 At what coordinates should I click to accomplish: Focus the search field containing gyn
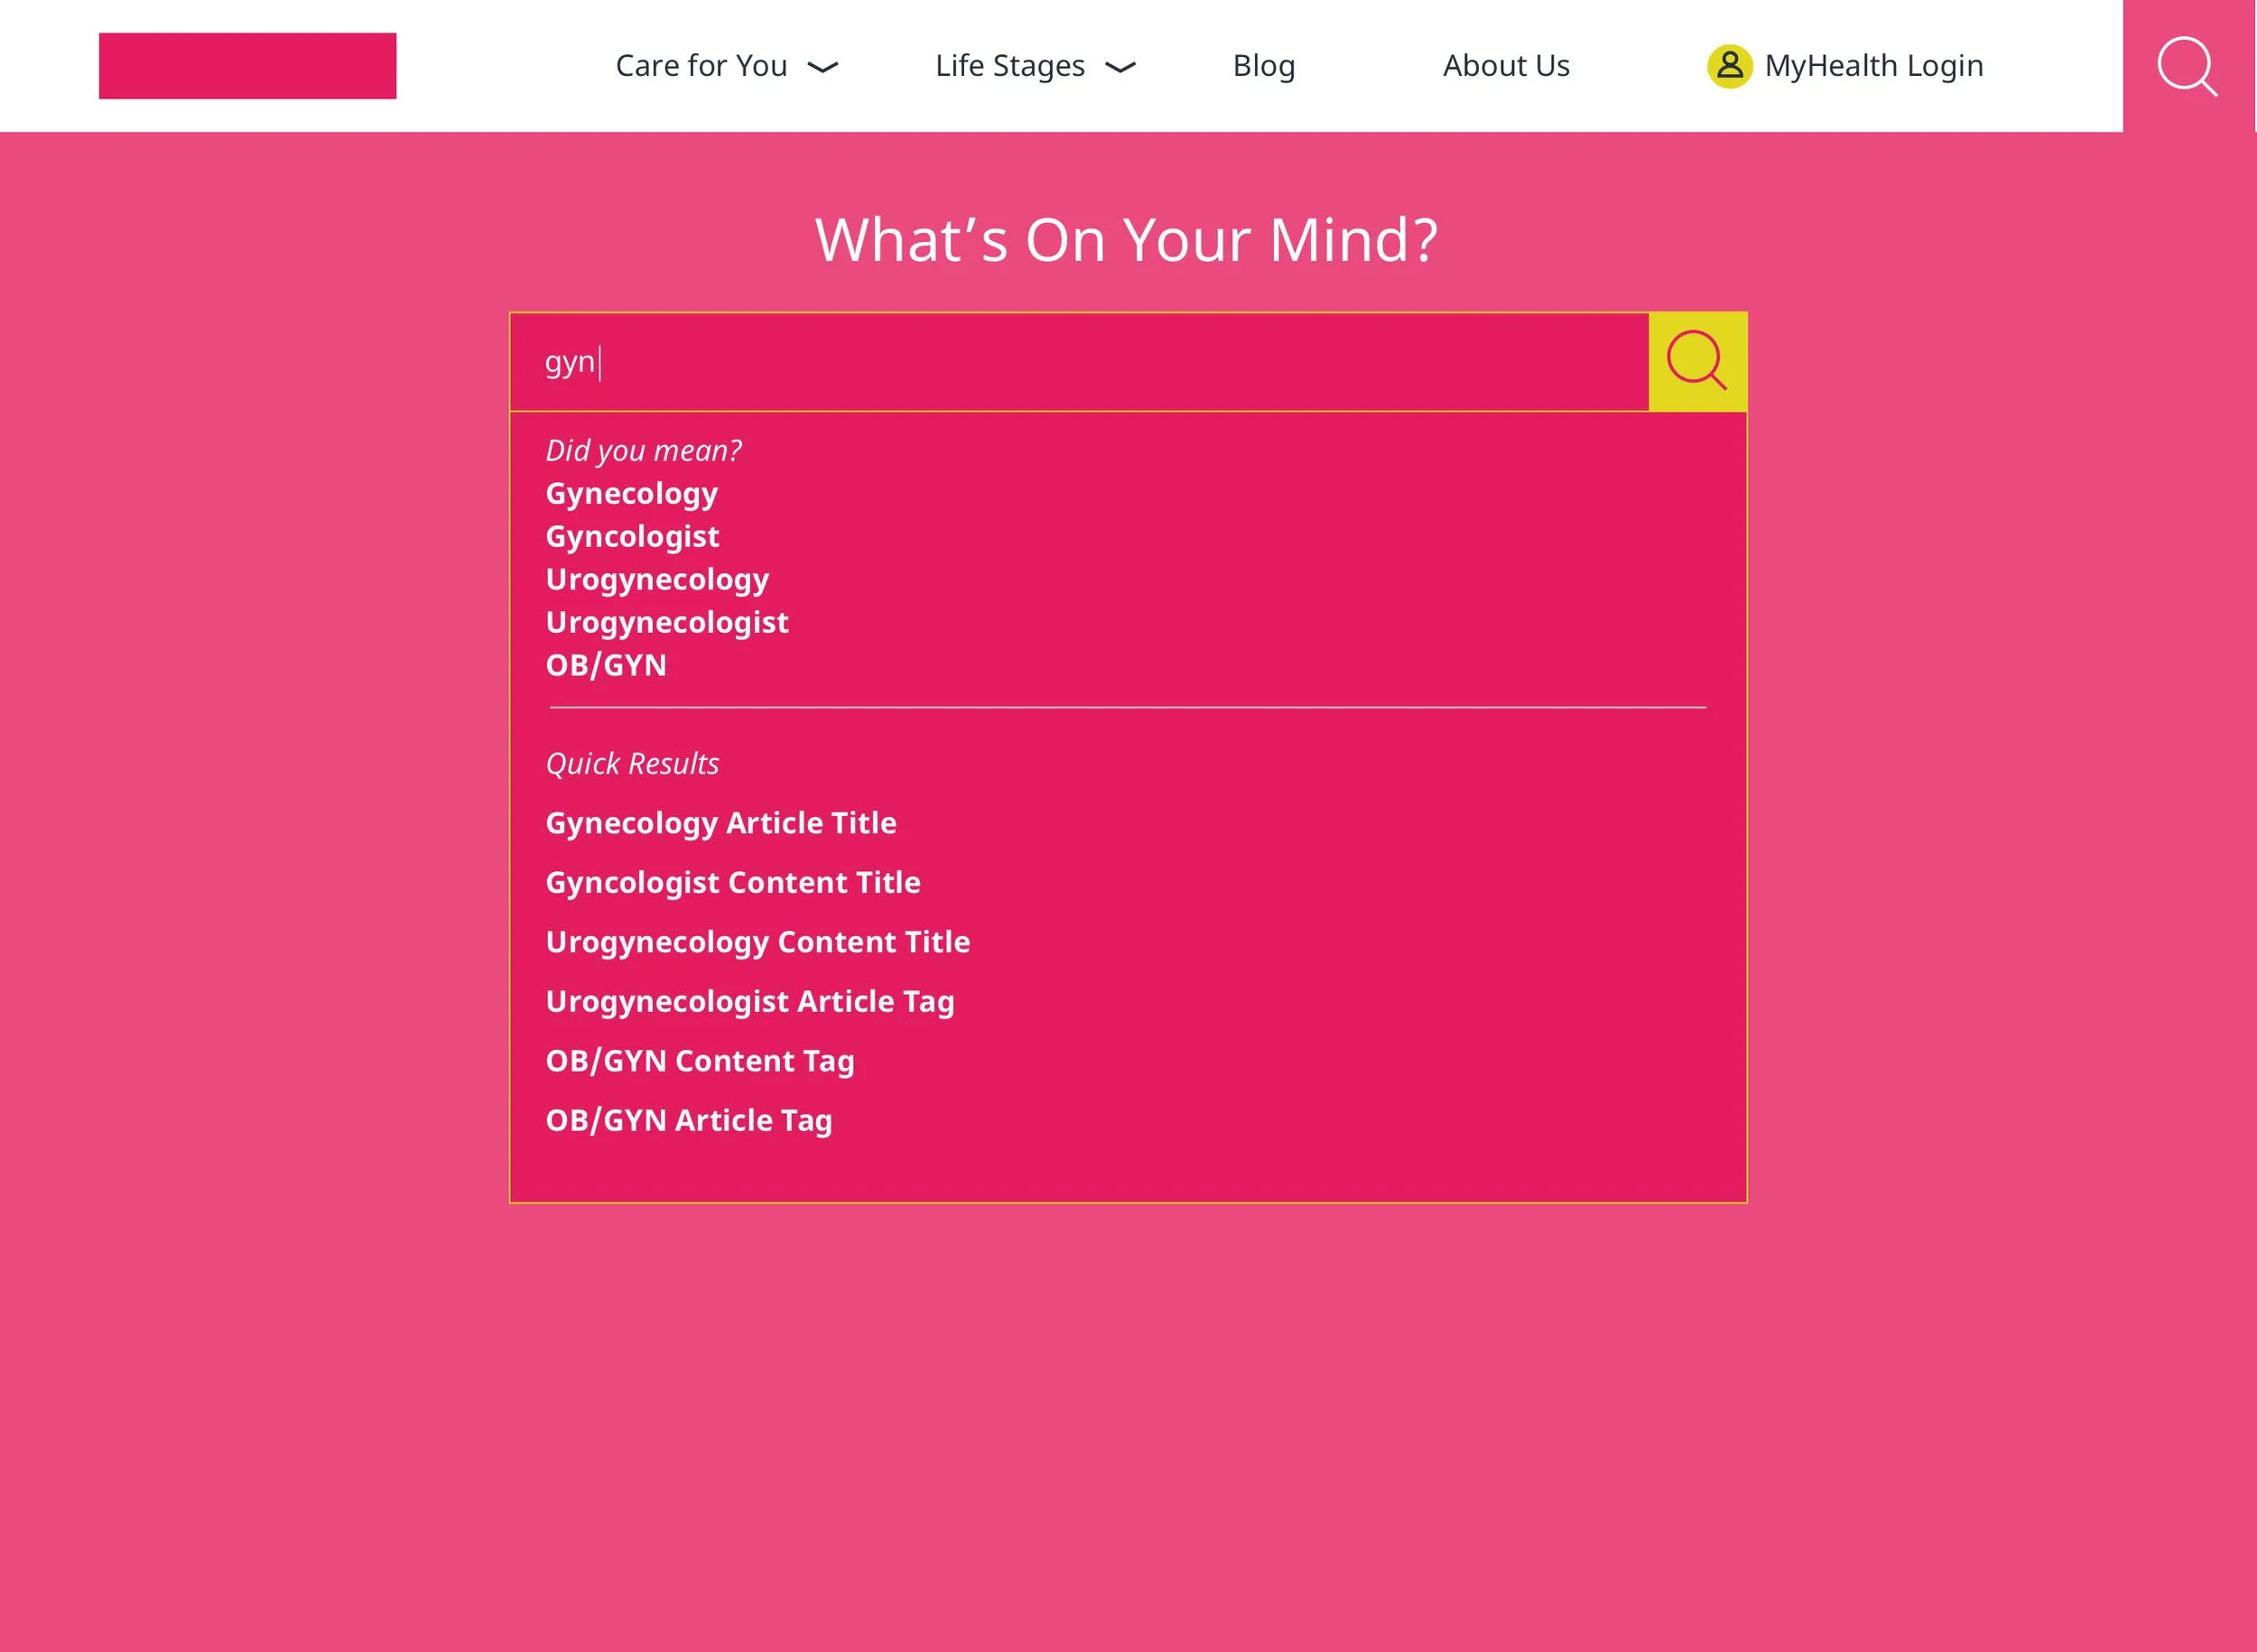tap(1080, 362)
